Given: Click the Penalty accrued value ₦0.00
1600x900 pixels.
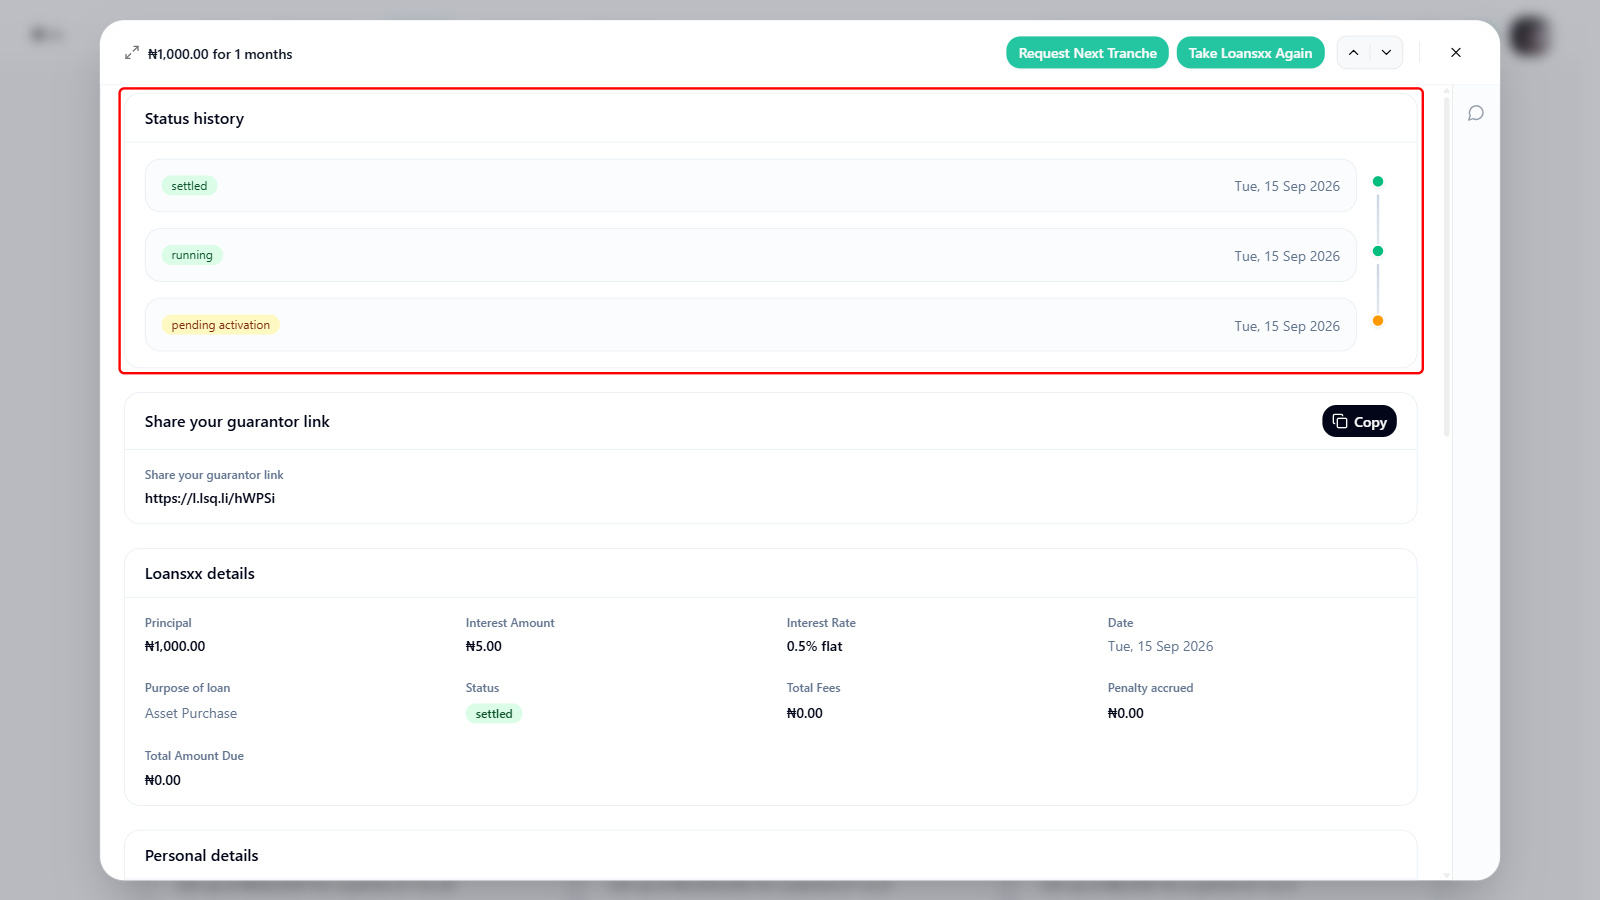Looking at the screenshot, I should (1126, 713).
